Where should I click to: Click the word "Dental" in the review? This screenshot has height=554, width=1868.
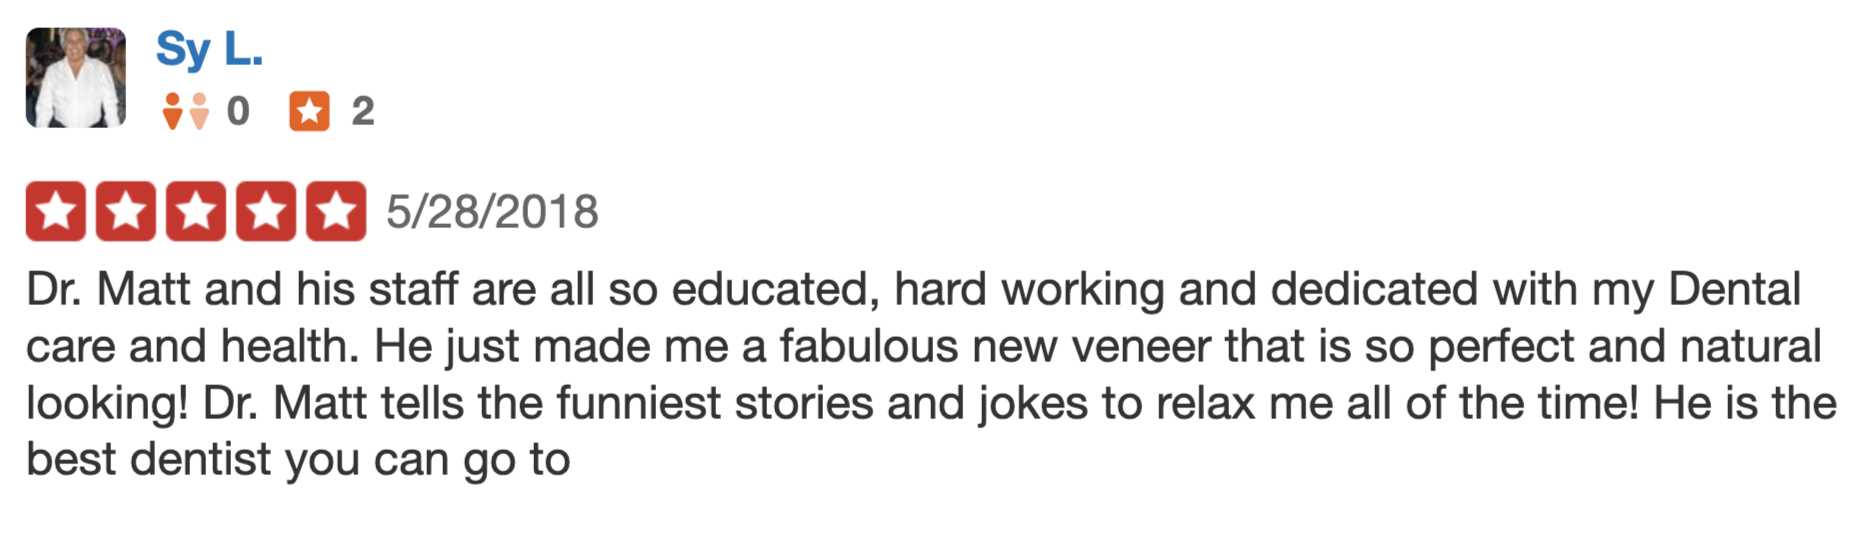click(1734, 290)
